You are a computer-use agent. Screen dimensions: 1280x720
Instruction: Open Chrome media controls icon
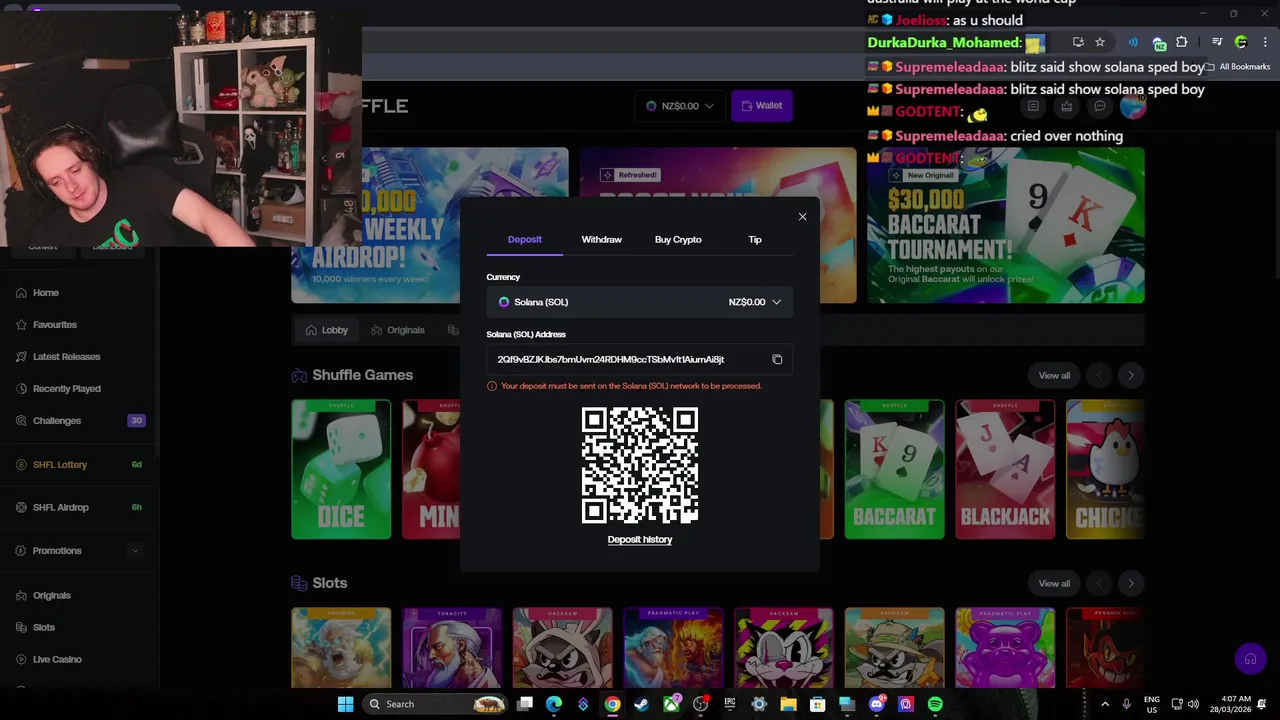[1217, 42]
